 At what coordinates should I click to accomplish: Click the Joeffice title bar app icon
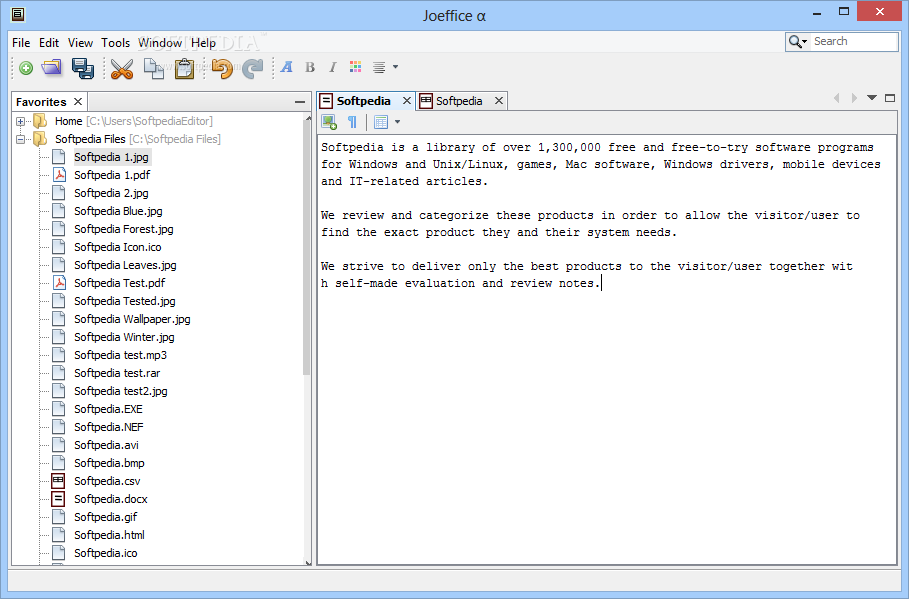coord(18,14)
